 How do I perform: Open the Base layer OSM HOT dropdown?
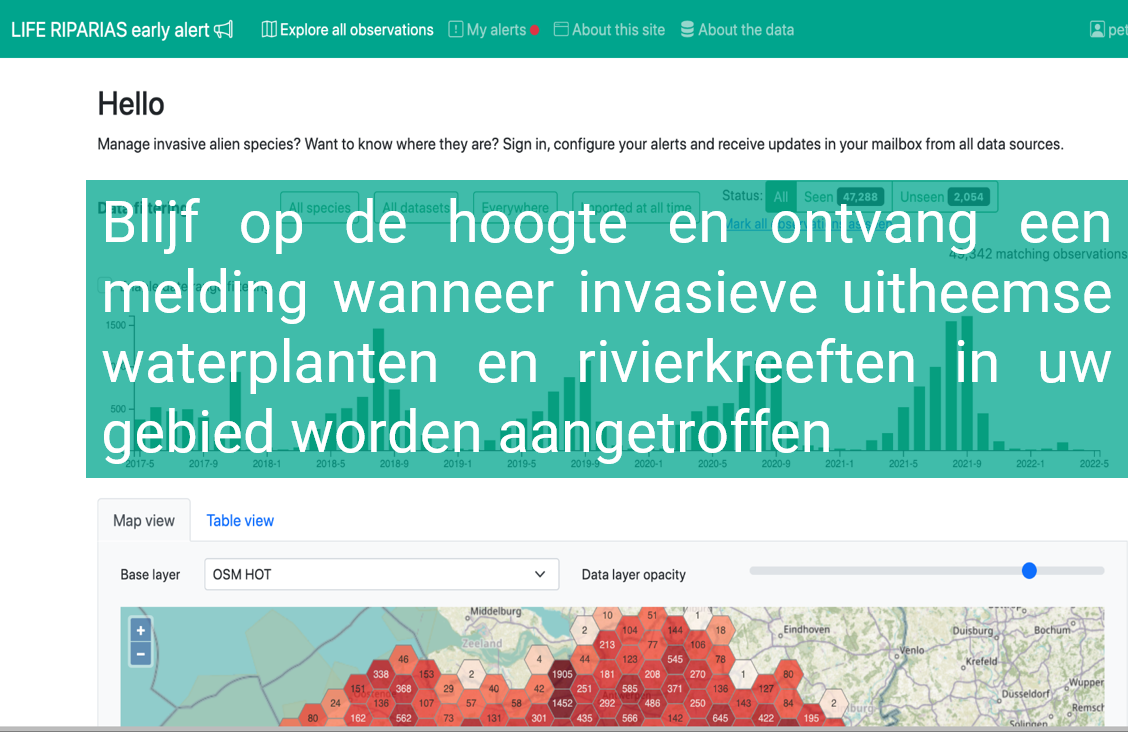tap(381, 575)
